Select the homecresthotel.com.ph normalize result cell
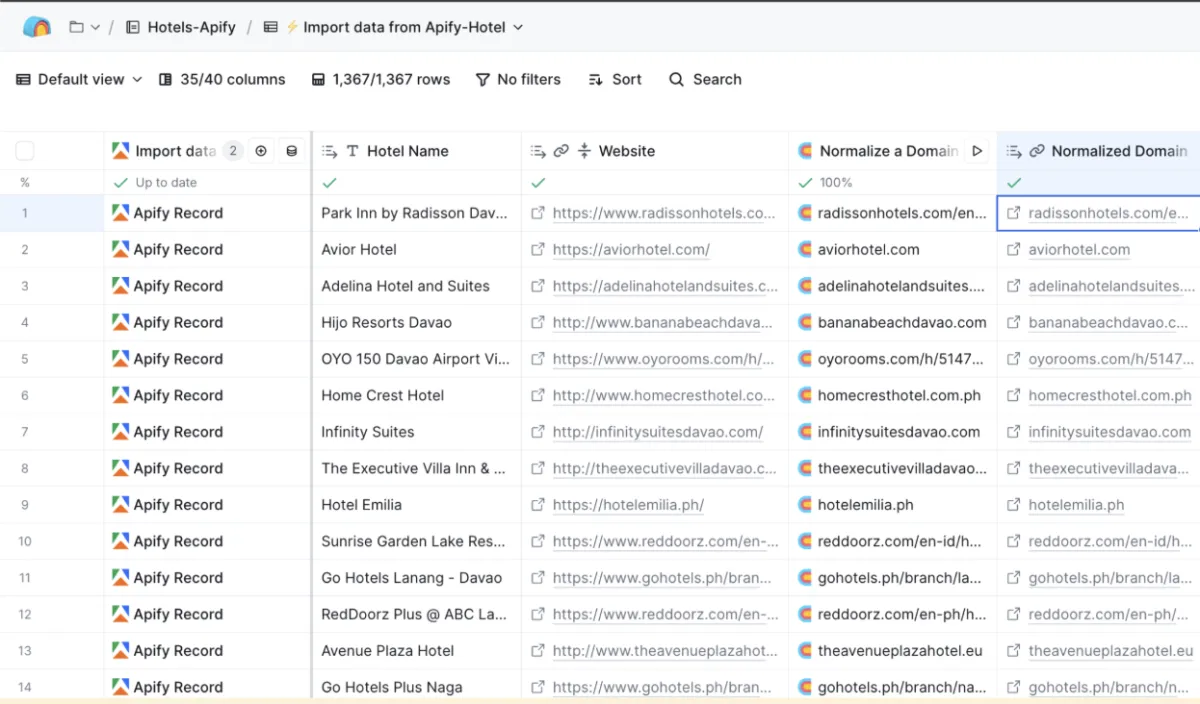Screen dimensions: 1200x704 (893, 395)
